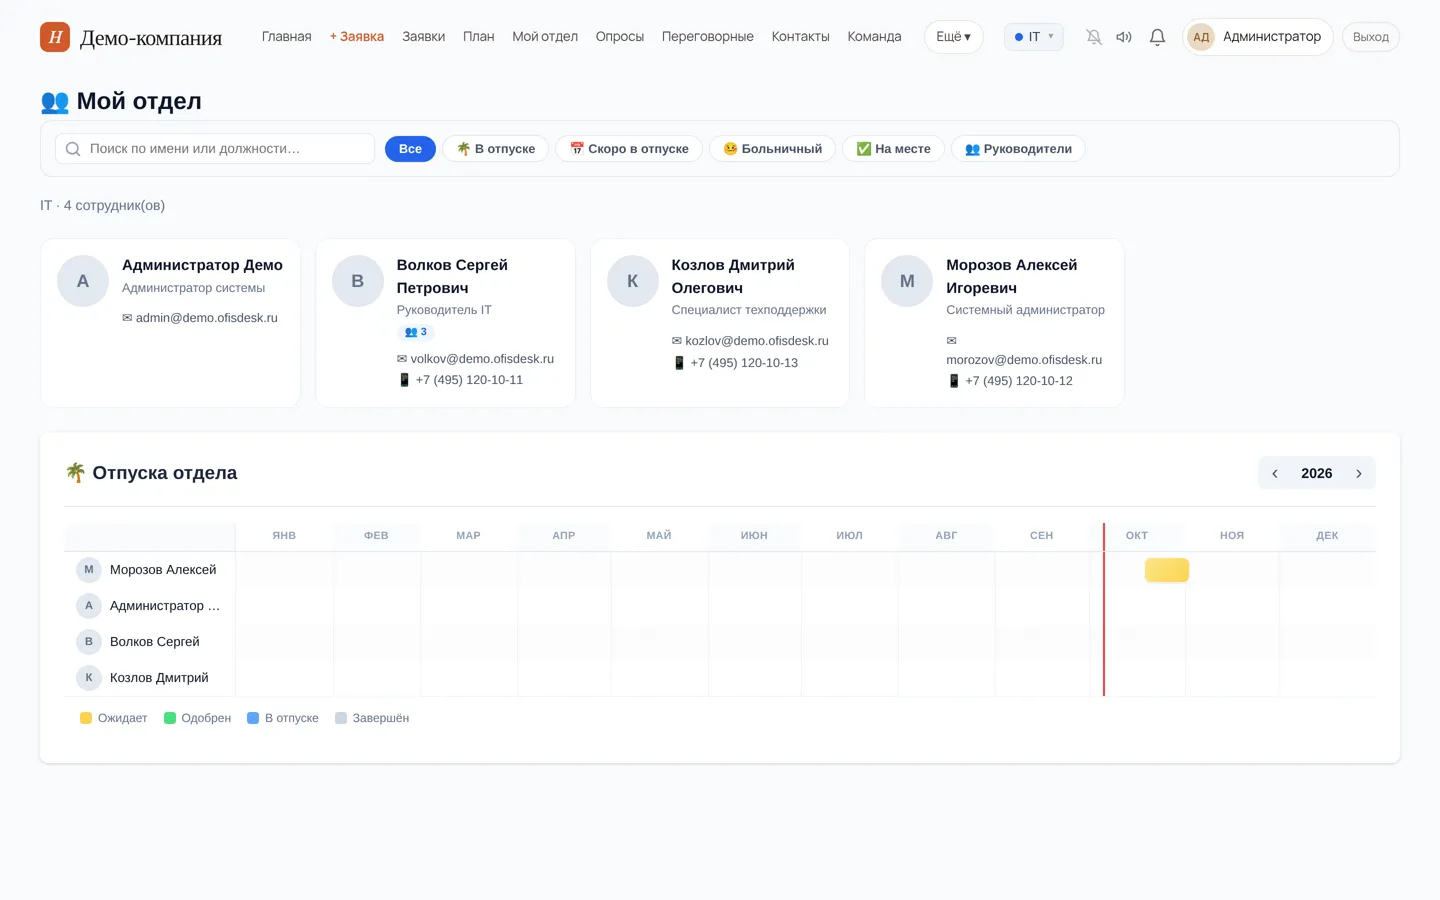Open the Команда page
This screenshot has height=900, width=1440.
click(x=874, y=37)
